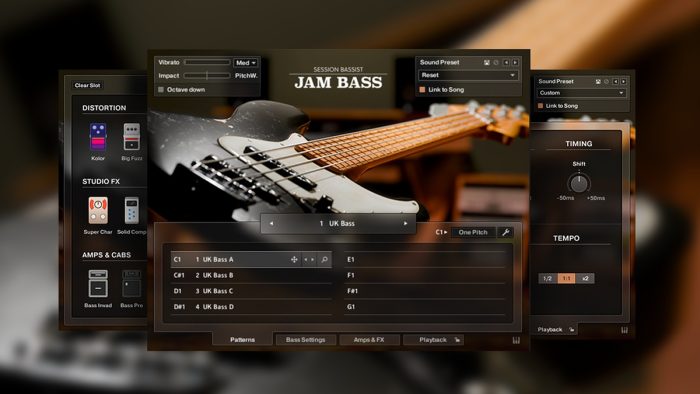Click the keyboard bars icon in the main window corner
The image size is (700, 394).
tap(516, 340)
